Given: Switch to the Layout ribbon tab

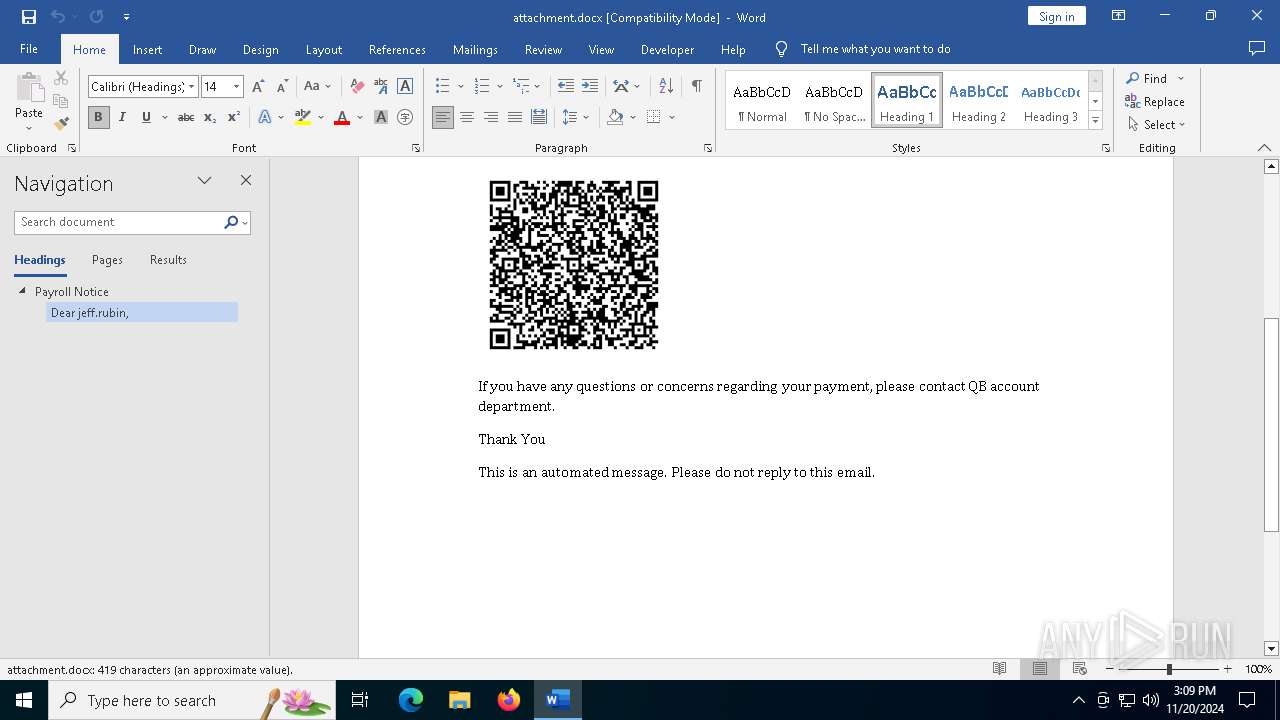Looking at the screenshot, I should (x=323, y=49).
